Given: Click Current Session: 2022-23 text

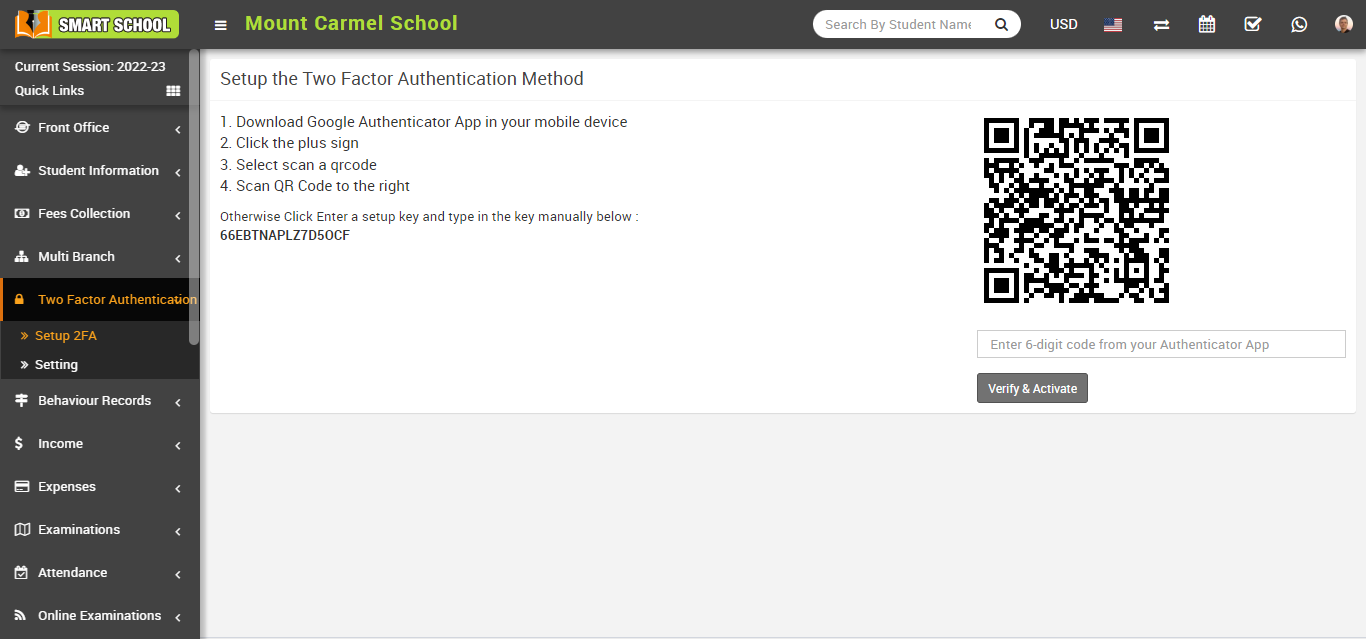Looking at the screenshot, I should [x=90, y=67].
